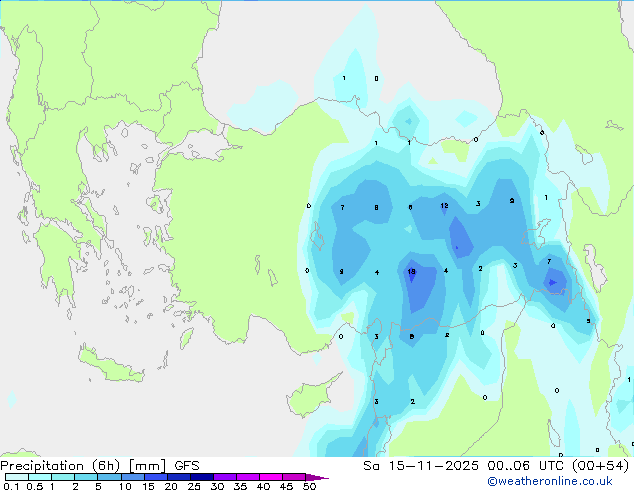
Task: Click the '20' legend scale label
Action: (x=171, y=486)
